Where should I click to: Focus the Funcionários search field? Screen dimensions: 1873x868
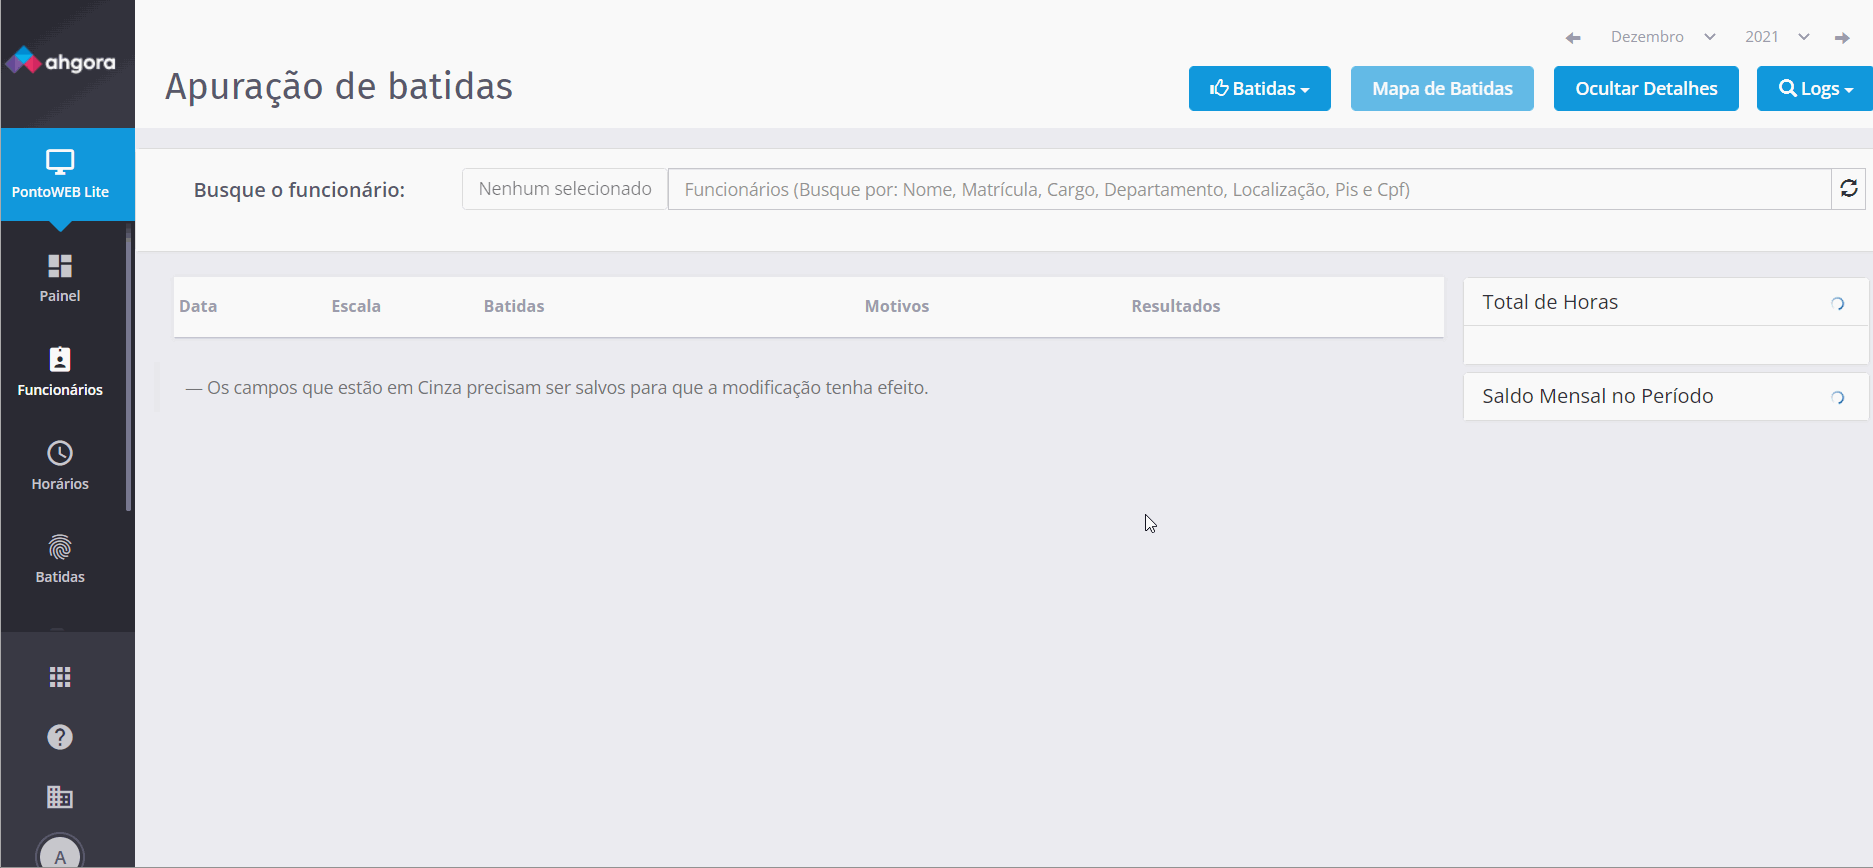(1249, 189)
